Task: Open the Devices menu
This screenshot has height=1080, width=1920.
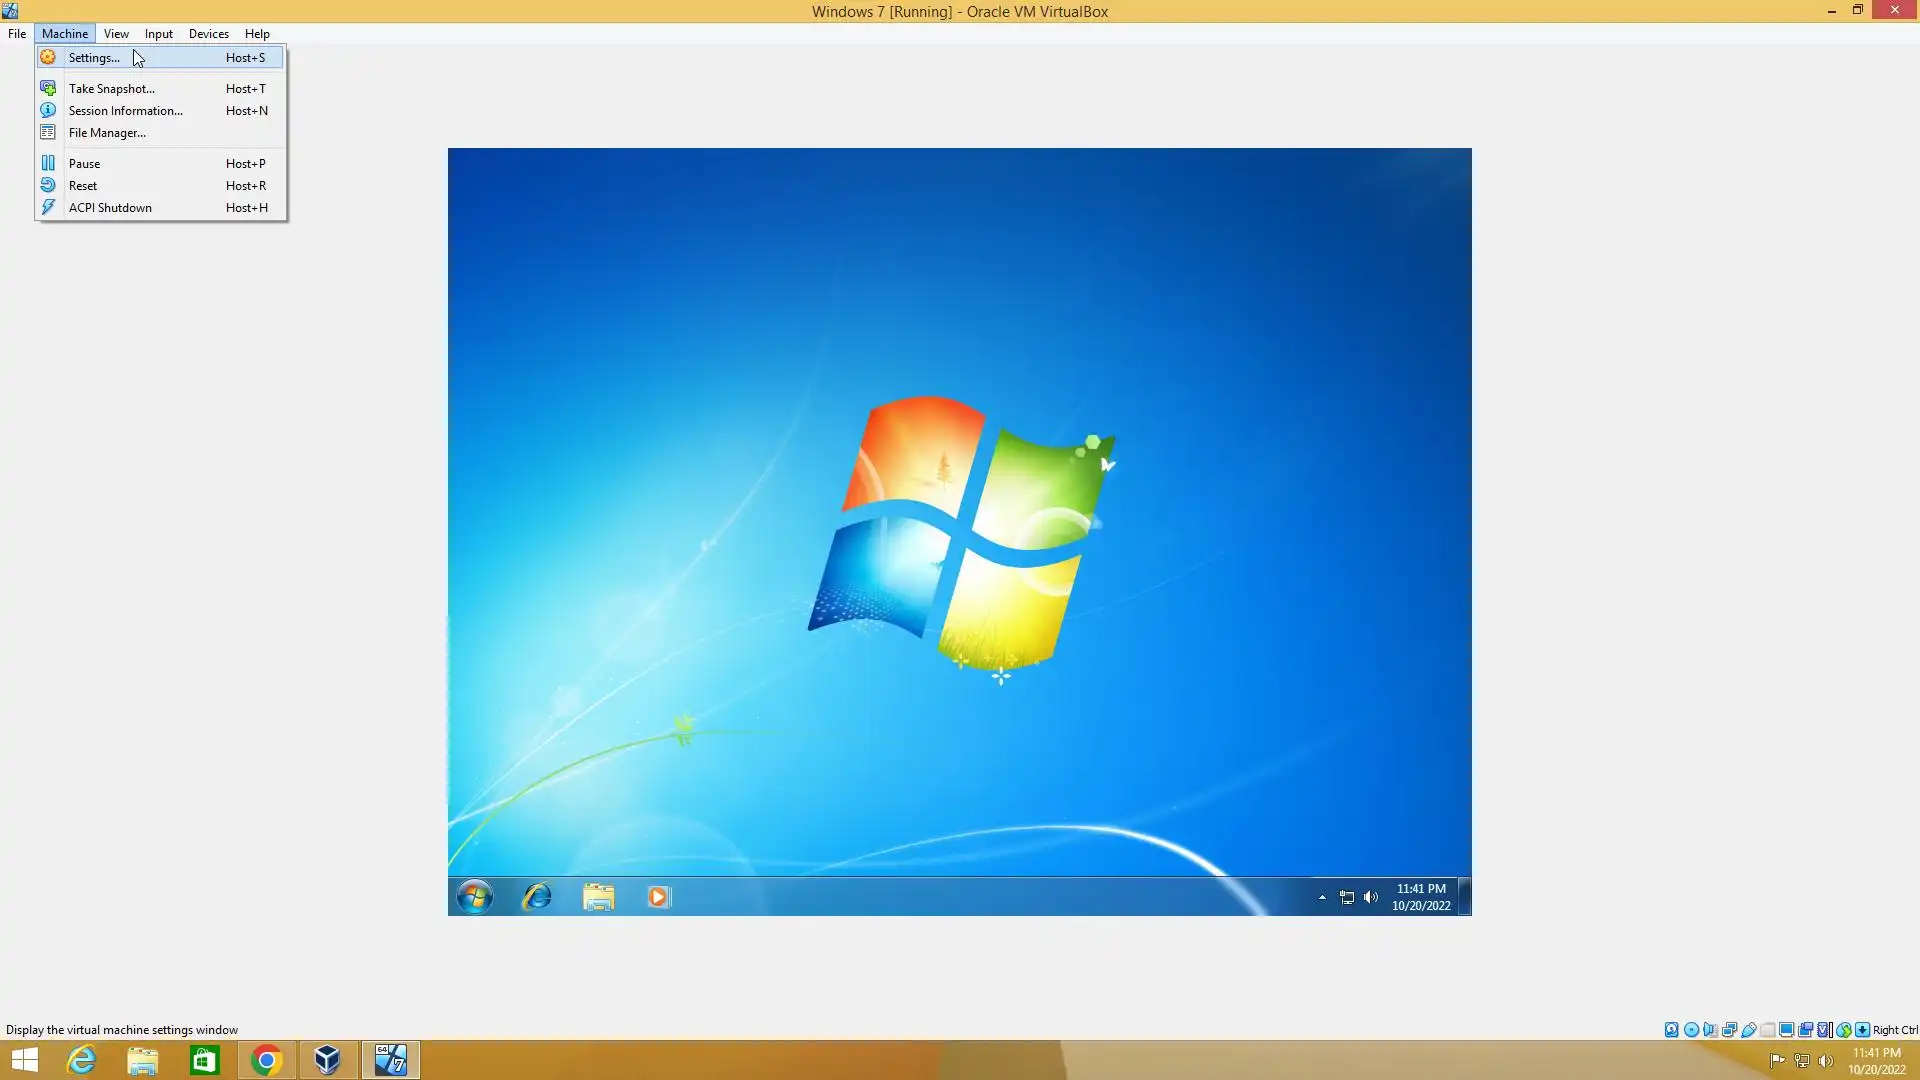Action: click(x=208, y=34)
